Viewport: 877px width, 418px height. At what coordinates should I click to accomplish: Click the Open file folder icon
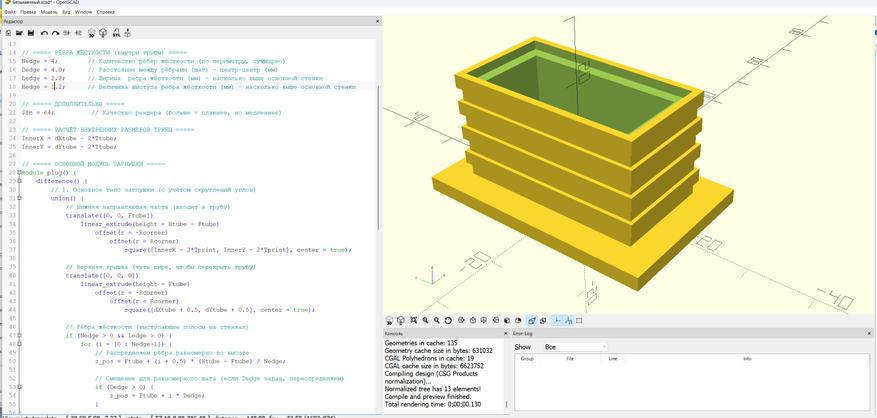coord(19,33)
